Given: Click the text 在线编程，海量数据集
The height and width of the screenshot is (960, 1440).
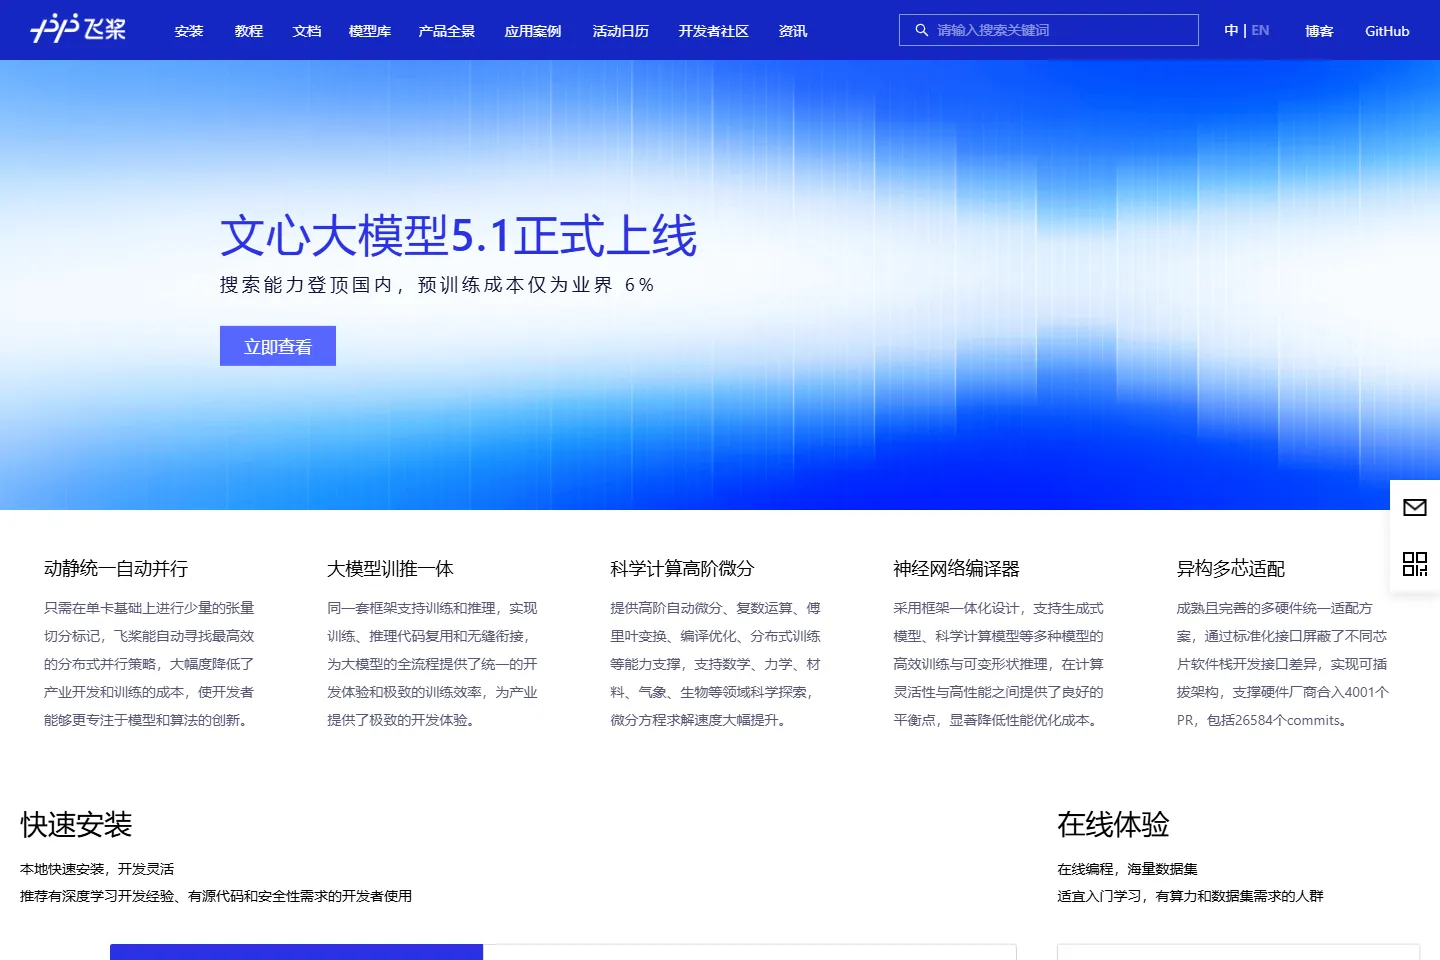Looking at the screenshot, I should (x=1127, y=869).
